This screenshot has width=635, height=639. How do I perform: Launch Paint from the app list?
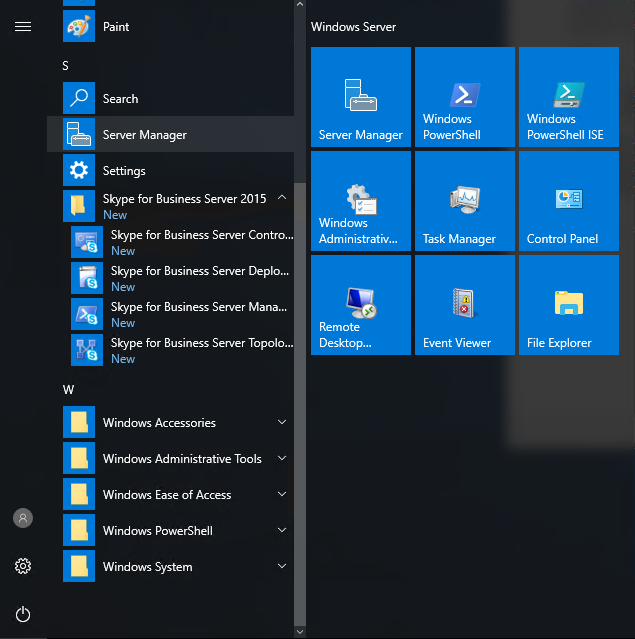coord(170,26)
